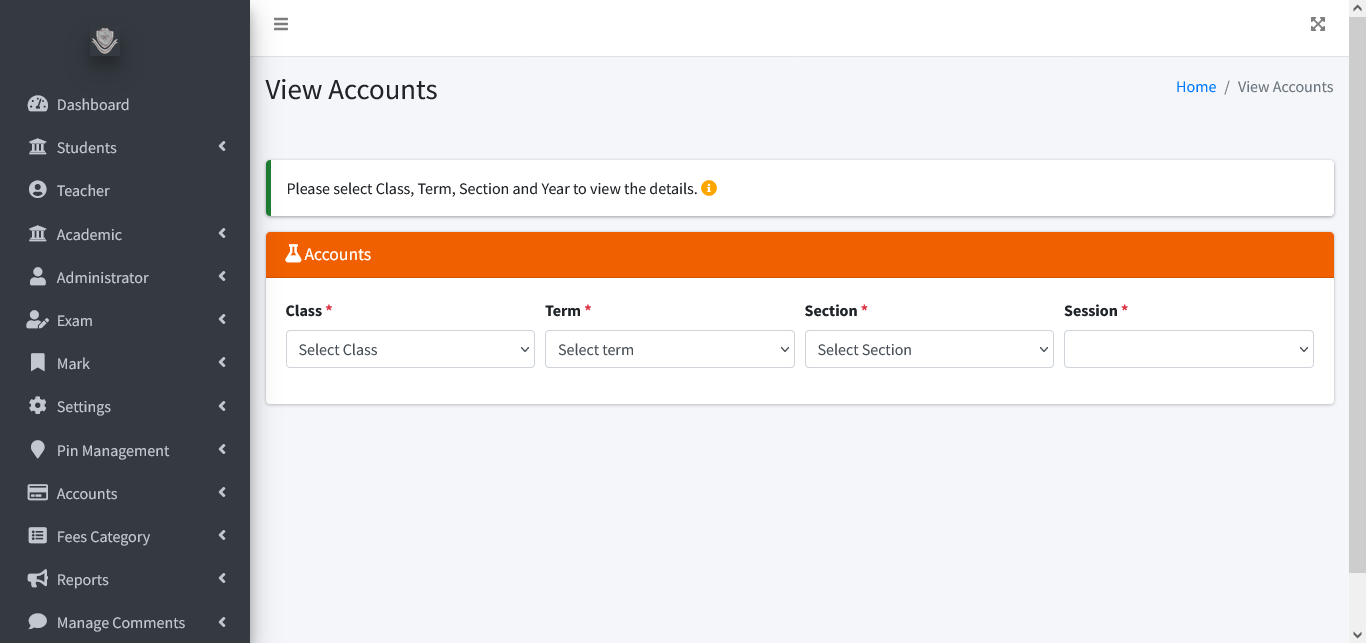The width and height of the screenshot is (1366, 643).
Task: Open the Academic menu item
Action: pyautogui.click(x=125, y=234)
